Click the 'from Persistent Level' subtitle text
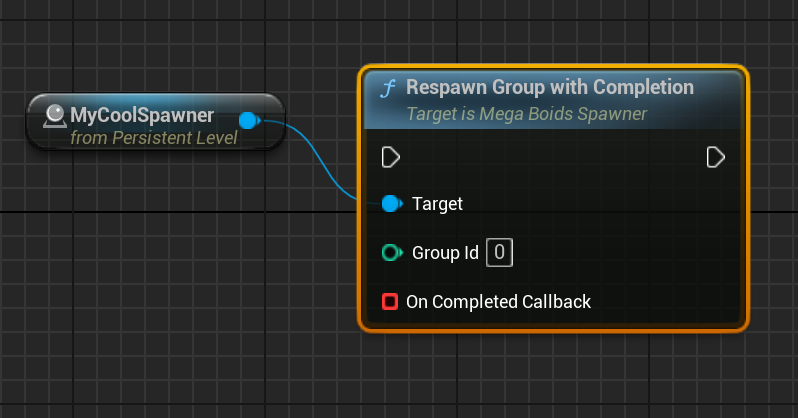This screenshot has height=418, width=798. (x=154, y=137)
